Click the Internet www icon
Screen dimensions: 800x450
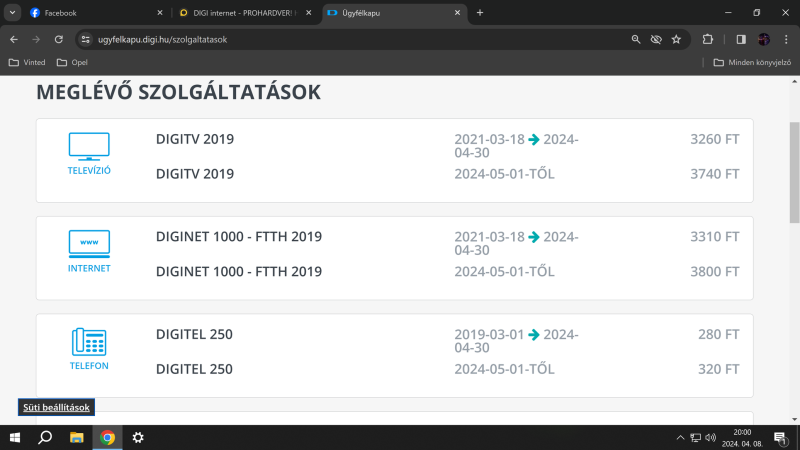tap(89, 244)
